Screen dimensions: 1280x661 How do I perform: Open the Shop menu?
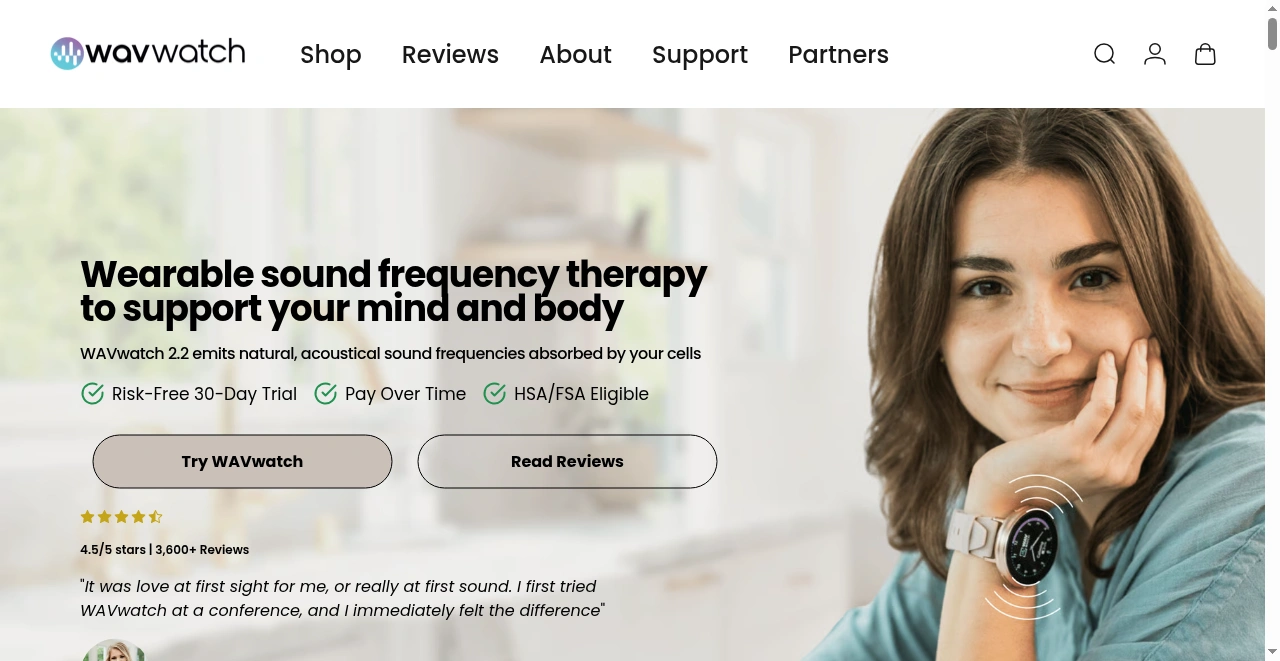click(x=331, y=54)
